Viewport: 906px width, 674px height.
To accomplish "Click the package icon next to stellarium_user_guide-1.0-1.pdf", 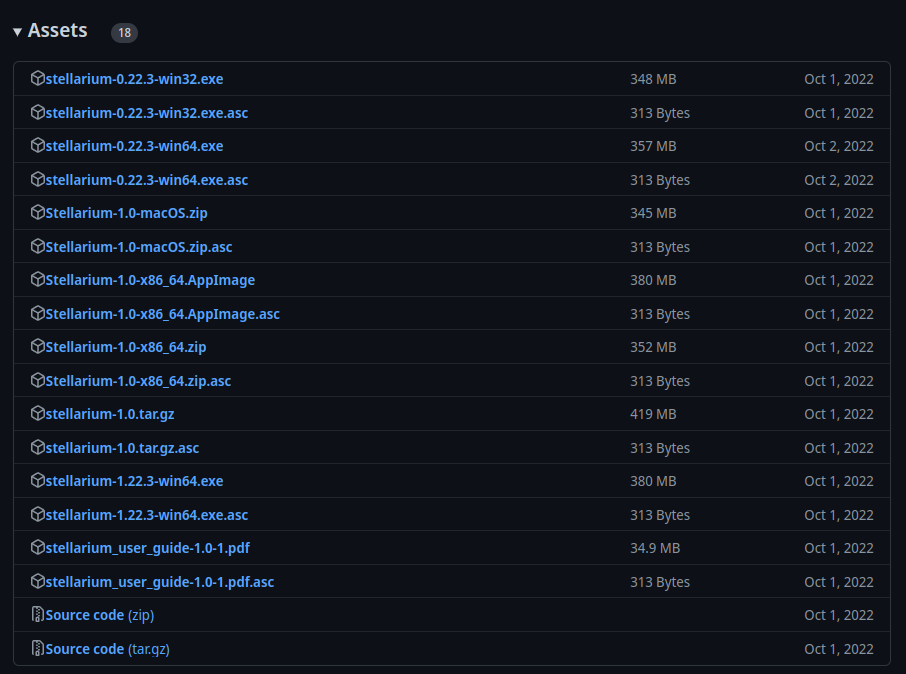I will click(x=37, y=548).
